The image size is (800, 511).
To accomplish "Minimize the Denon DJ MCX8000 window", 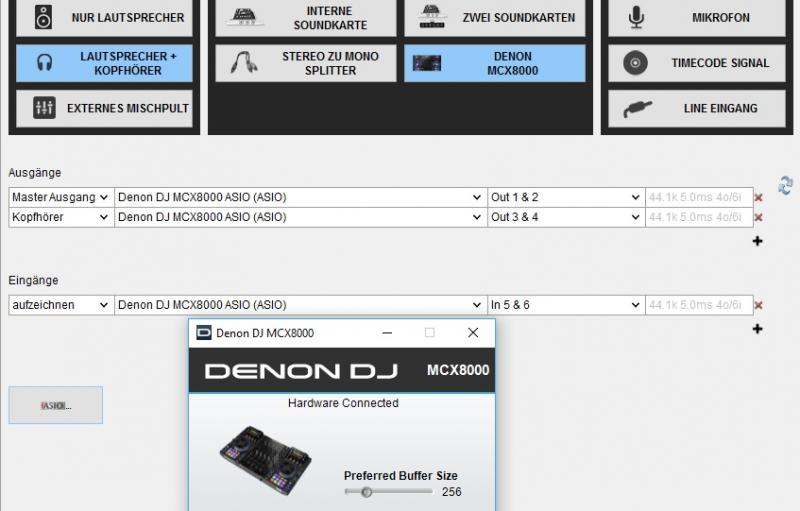I will point(387,333).
